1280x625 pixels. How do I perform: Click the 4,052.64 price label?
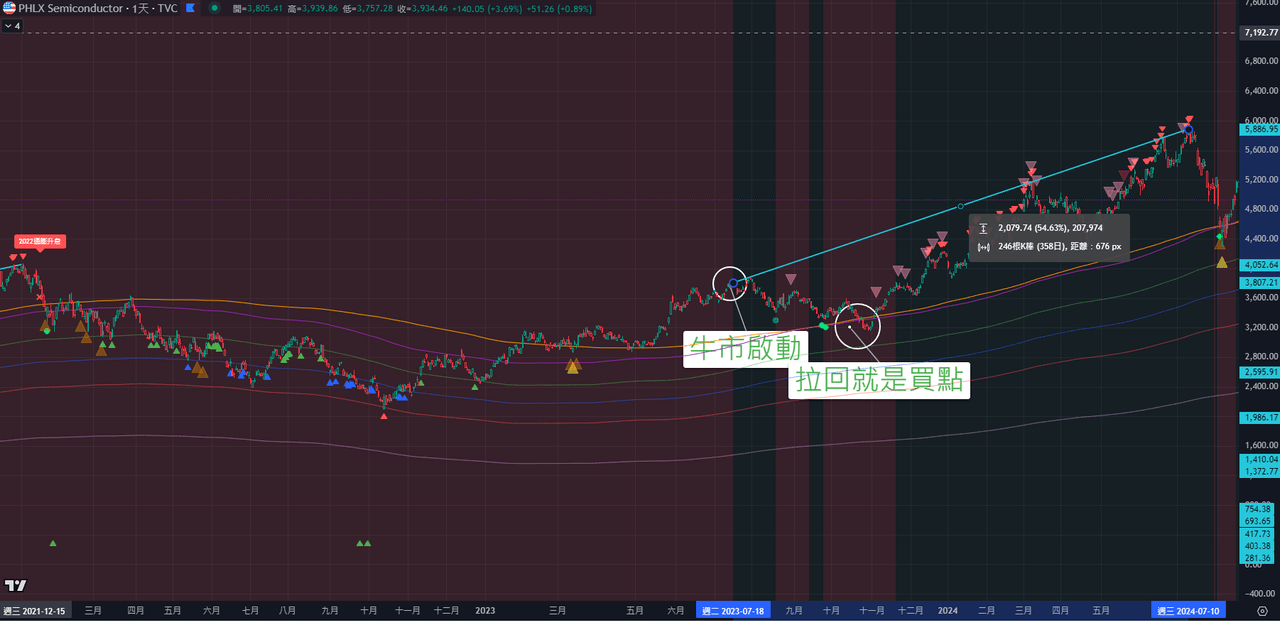click(x=1260, y=265)
